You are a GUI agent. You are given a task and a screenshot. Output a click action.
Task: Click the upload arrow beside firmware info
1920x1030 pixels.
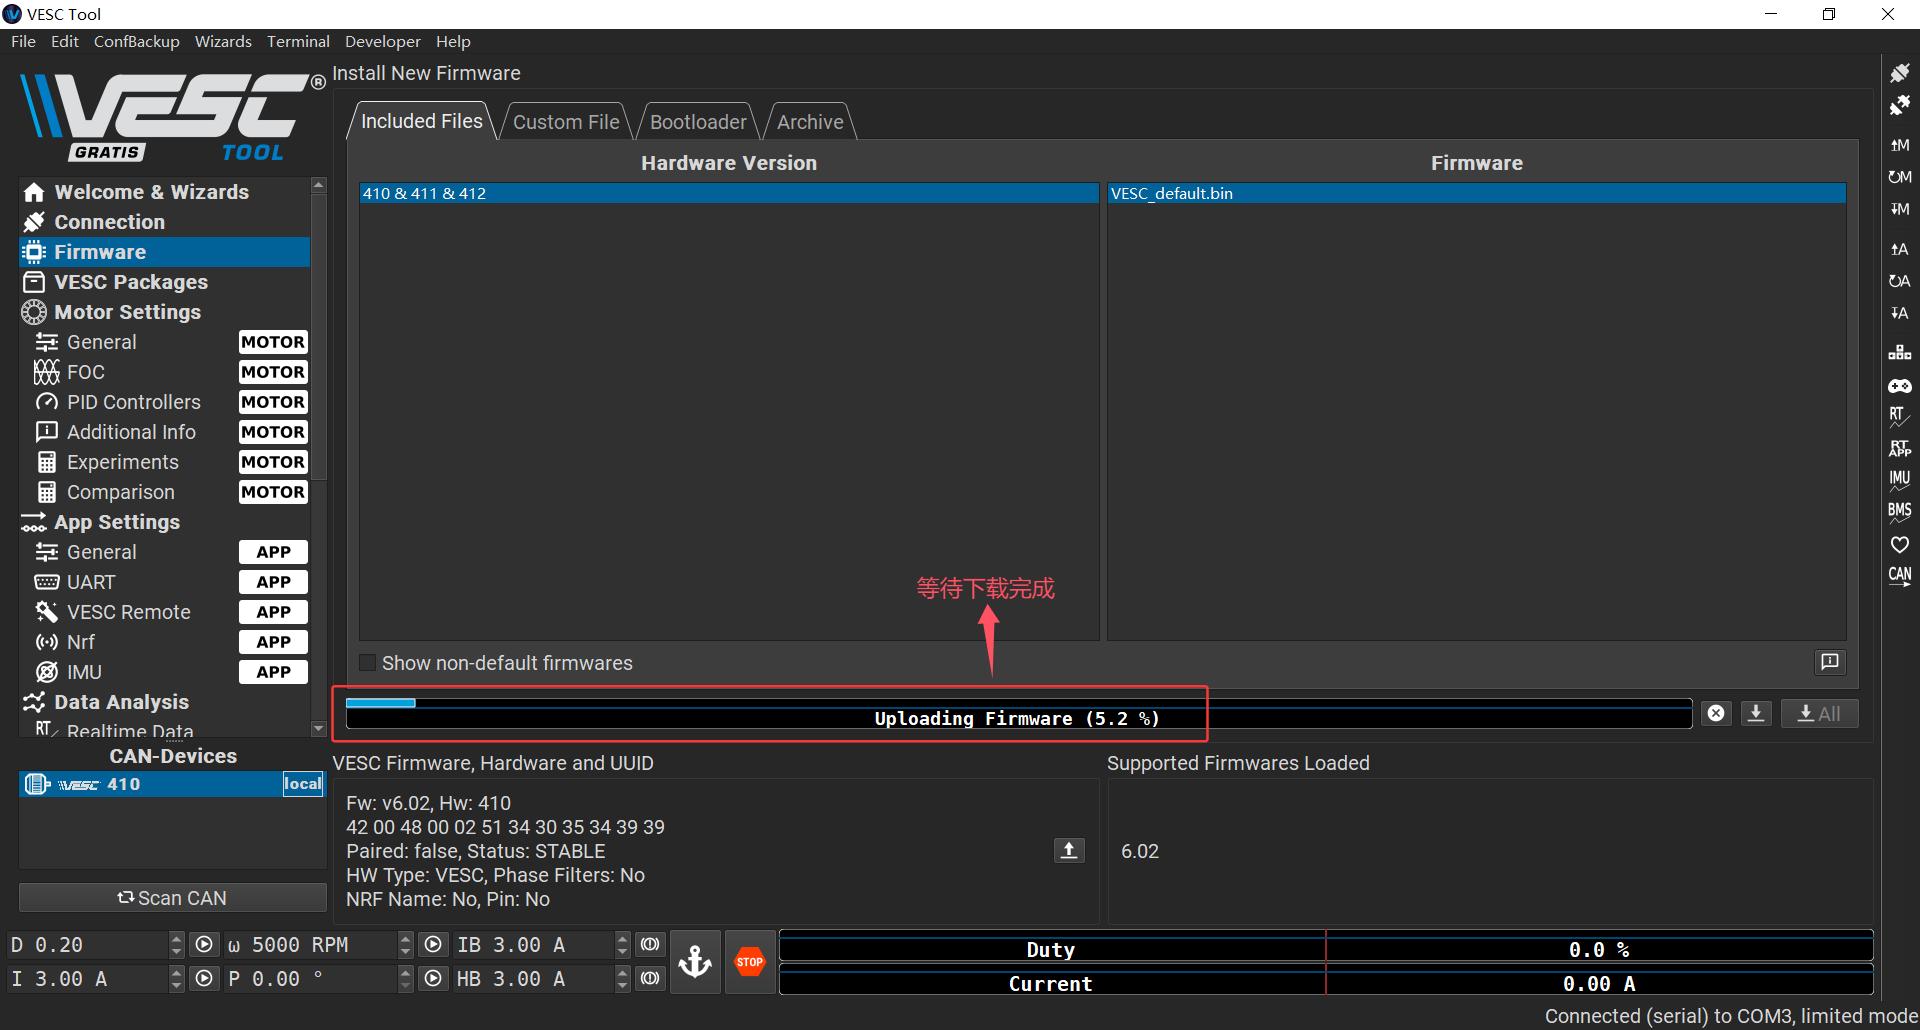1069,850
